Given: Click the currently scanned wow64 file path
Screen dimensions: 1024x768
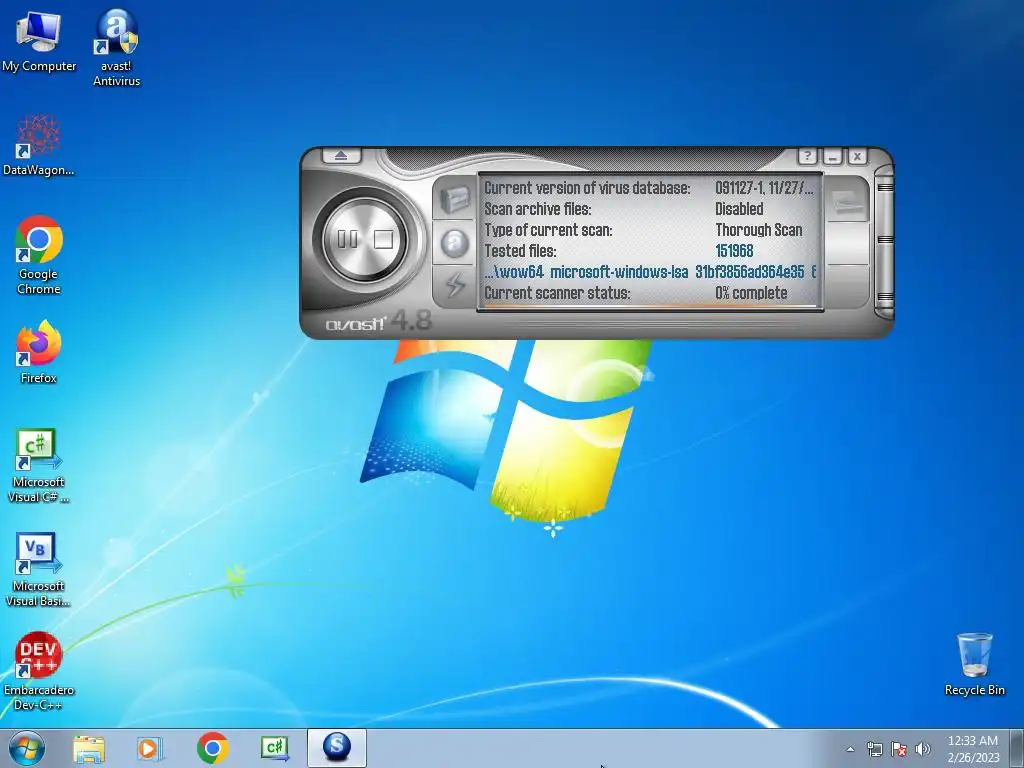Looking at the screenshot, I should pyautogui.click(x=650, y=272).
